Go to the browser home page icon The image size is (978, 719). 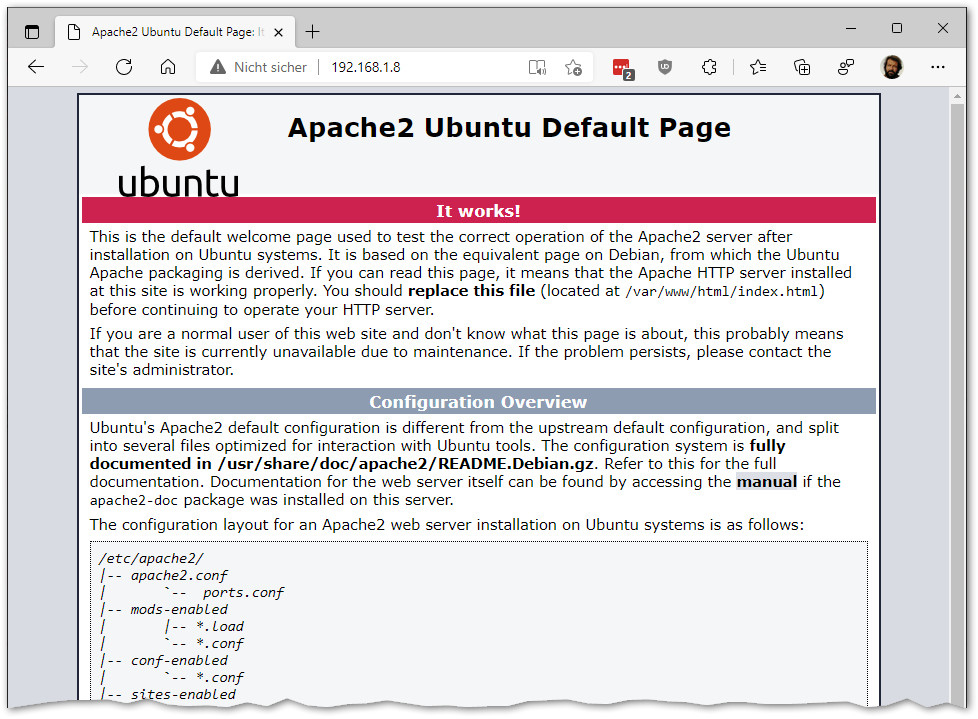click(168, 67)
